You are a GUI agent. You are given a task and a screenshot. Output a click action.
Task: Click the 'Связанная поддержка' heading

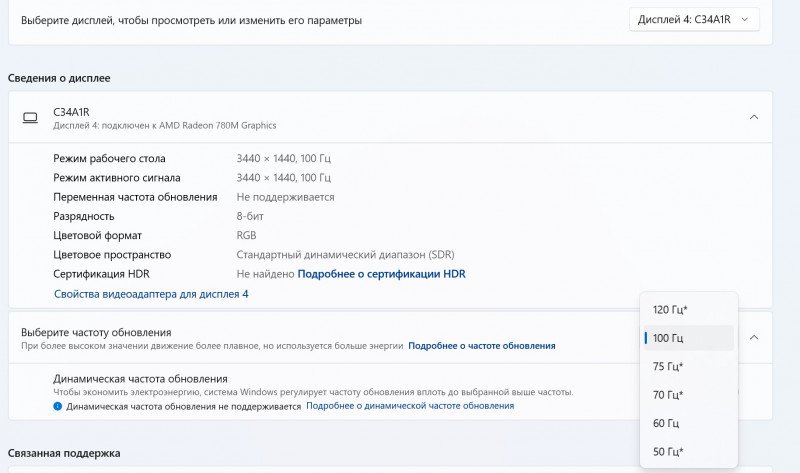[x=64, y=453]
